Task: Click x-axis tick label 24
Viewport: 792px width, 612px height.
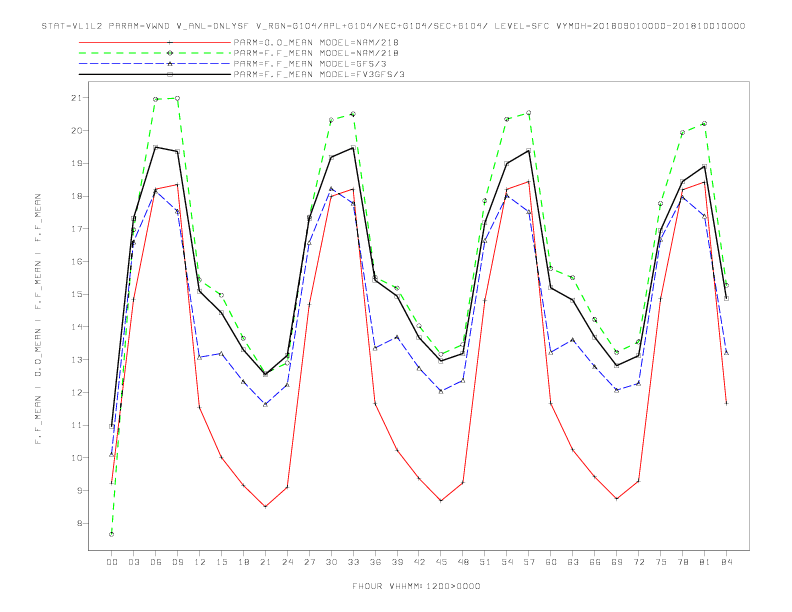Action: click(x=287, y=562)
